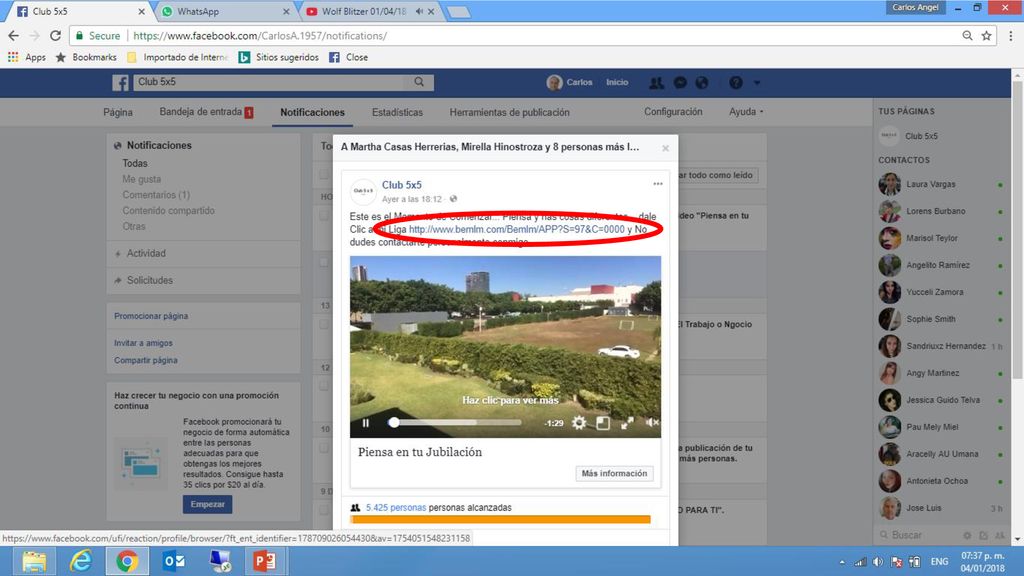Switch to the WhatsApp browser tab

[x=225, y=12]
